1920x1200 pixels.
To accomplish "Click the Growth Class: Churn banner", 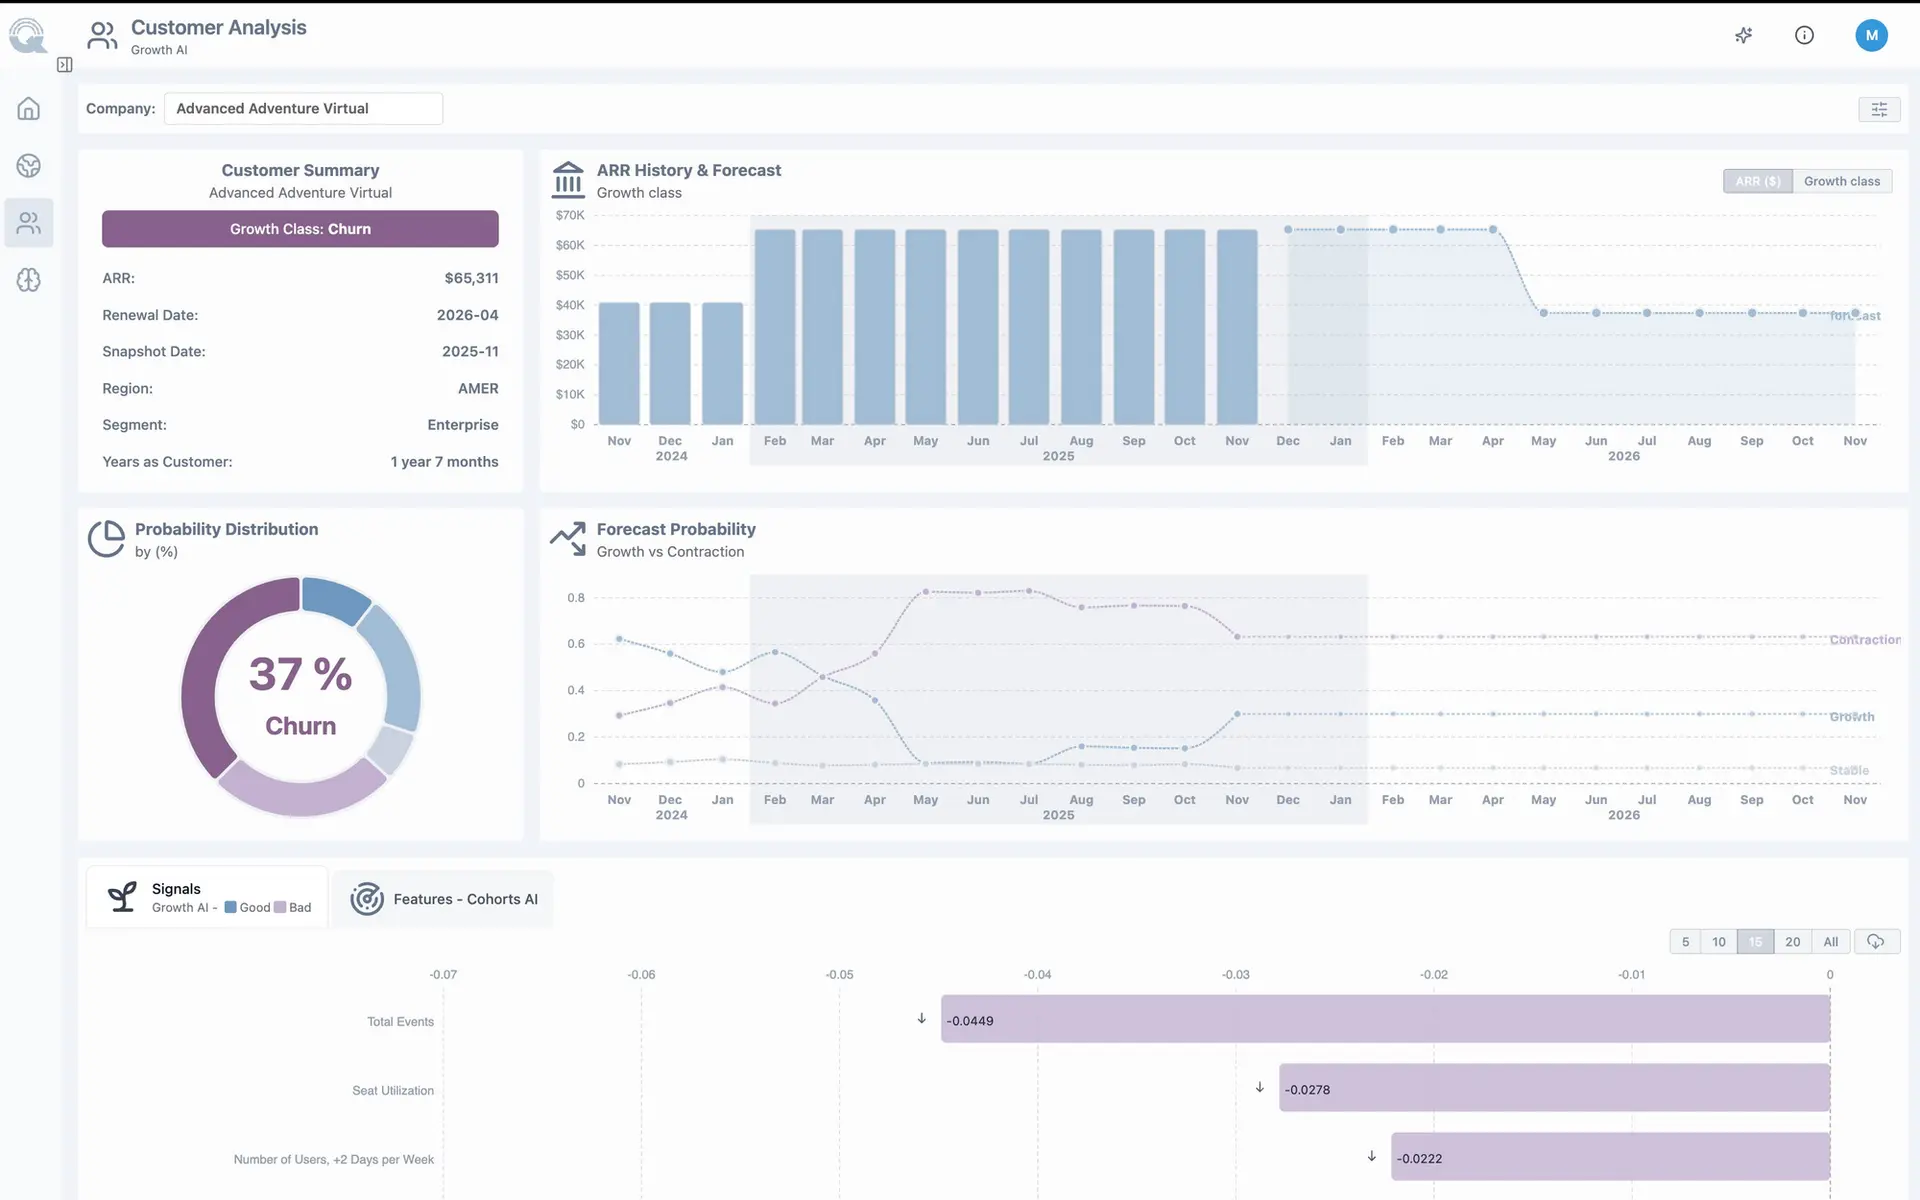I will 300,229.
